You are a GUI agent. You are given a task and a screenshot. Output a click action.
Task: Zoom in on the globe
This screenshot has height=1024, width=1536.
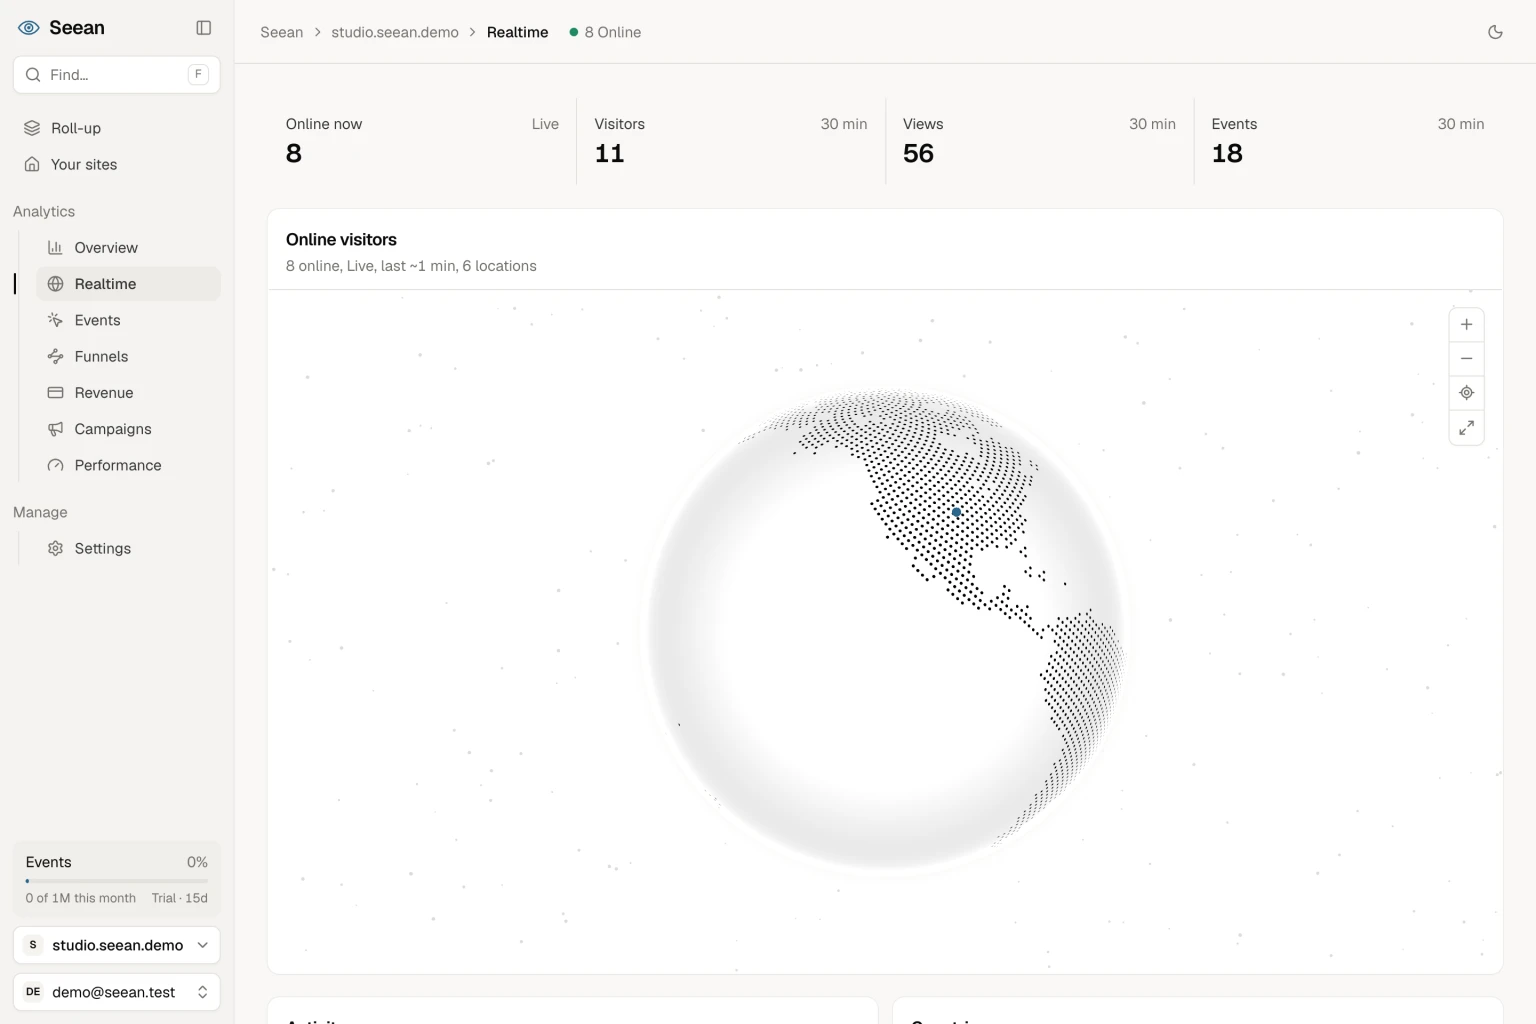click(x=1466, y=324)
